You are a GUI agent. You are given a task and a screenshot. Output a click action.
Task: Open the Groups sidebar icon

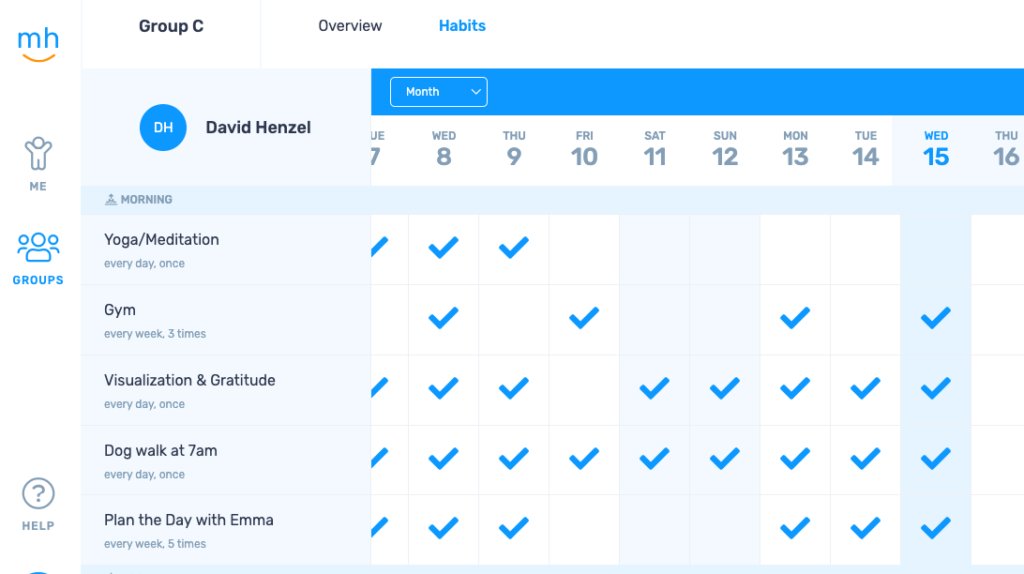[38, 247]
